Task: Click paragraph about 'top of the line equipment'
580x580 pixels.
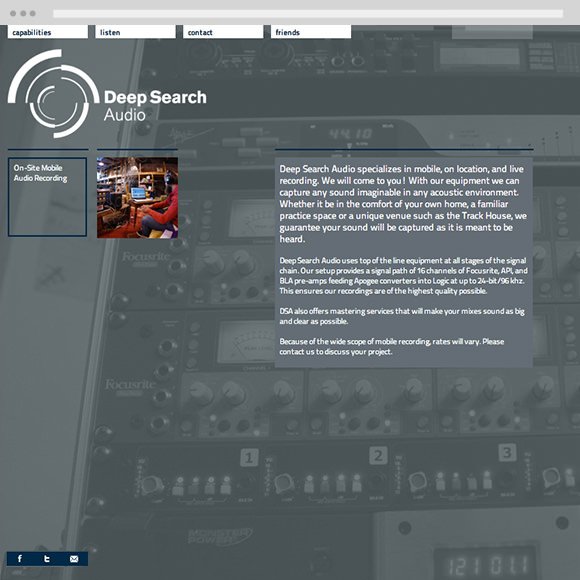Action: 403,276
